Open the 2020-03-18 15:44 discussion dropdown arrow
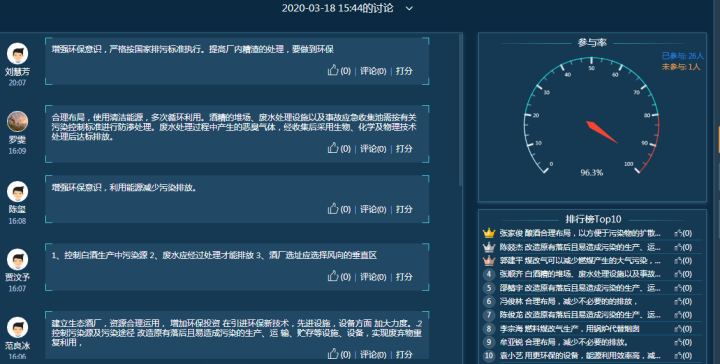Screen dimensions: 720x364 [409, 8]
